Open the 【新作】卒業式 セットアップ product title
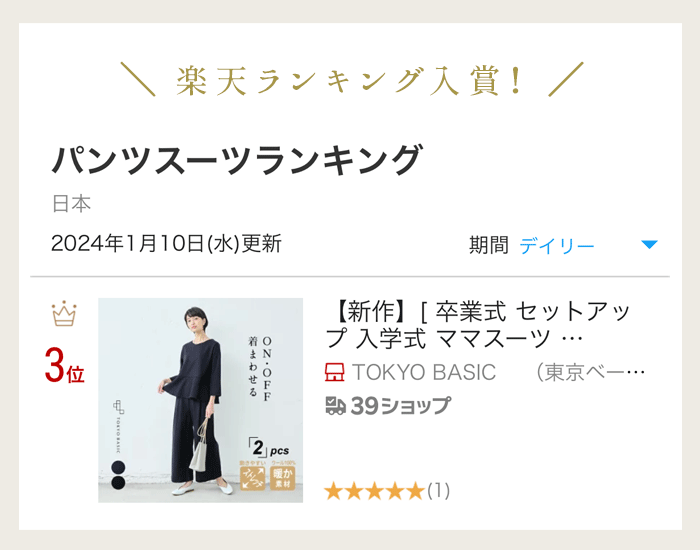The image size is (700, 550). point(478,325)
